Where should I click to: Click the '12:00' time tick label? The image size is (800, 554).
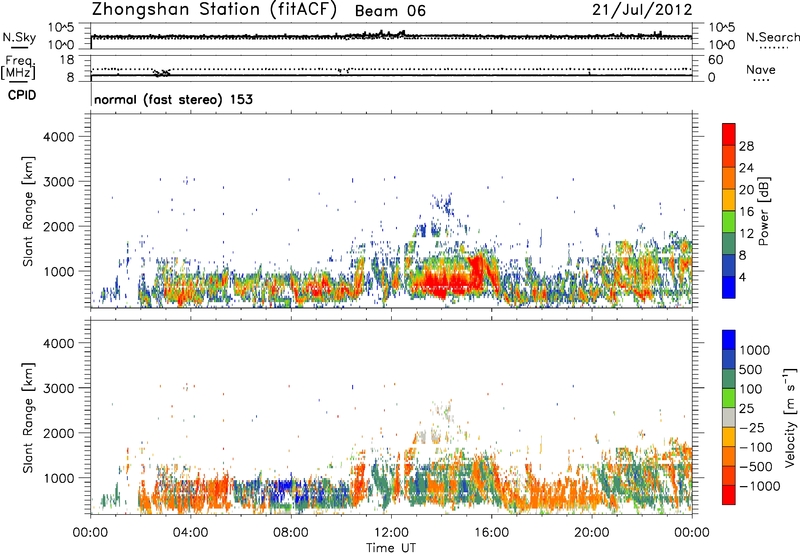391,533
